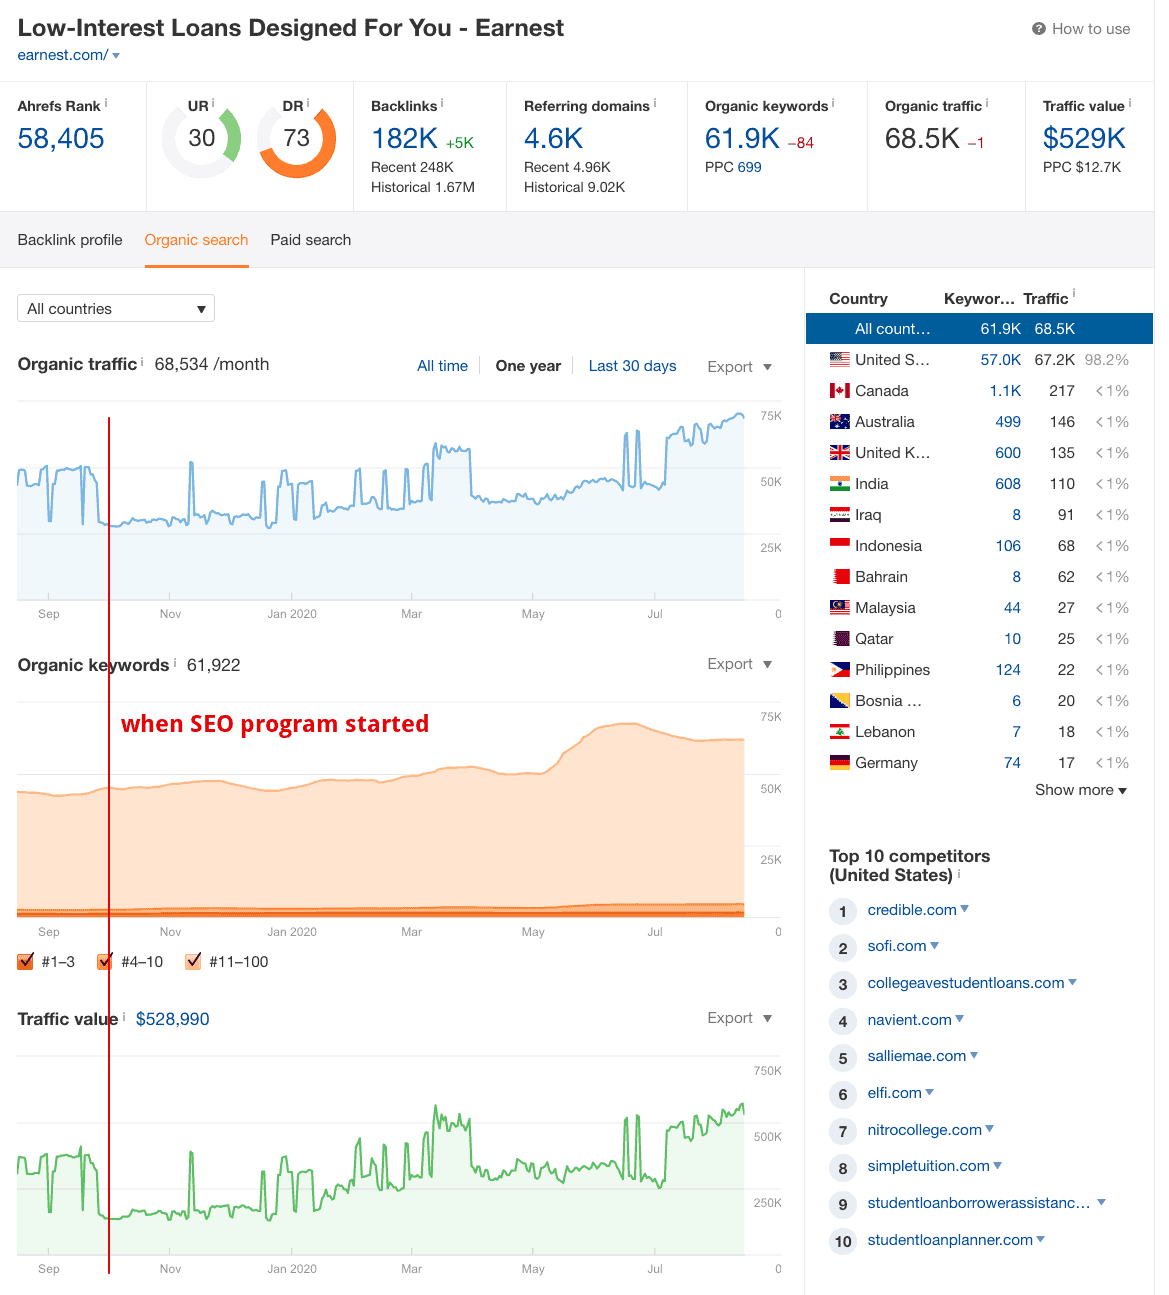Click the 1.1K Canada keywords value

point(1006,391)
